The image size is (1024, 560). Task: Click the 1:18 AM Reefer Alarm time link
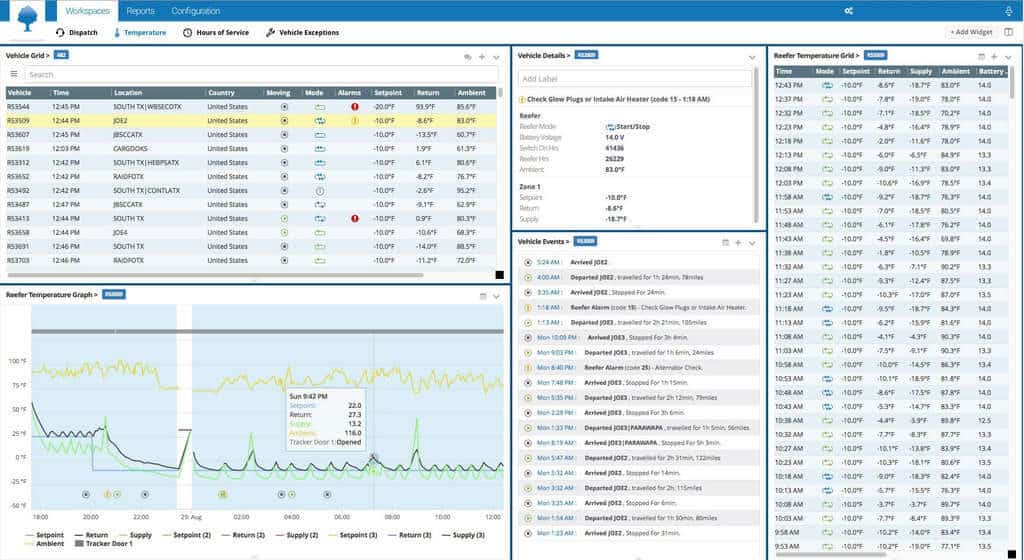pos(549,307)
